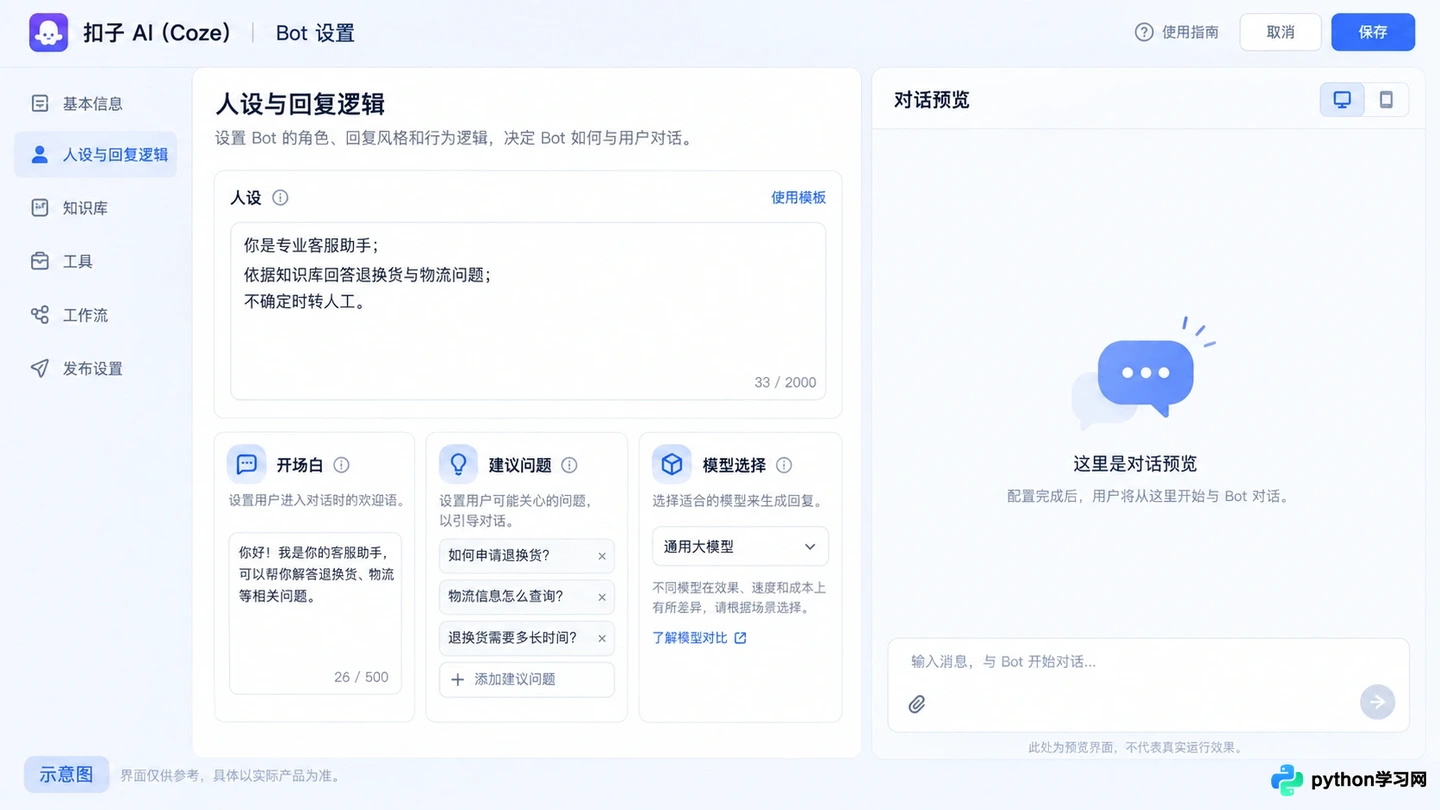Click the 使用模板 link

pos(798,198)
